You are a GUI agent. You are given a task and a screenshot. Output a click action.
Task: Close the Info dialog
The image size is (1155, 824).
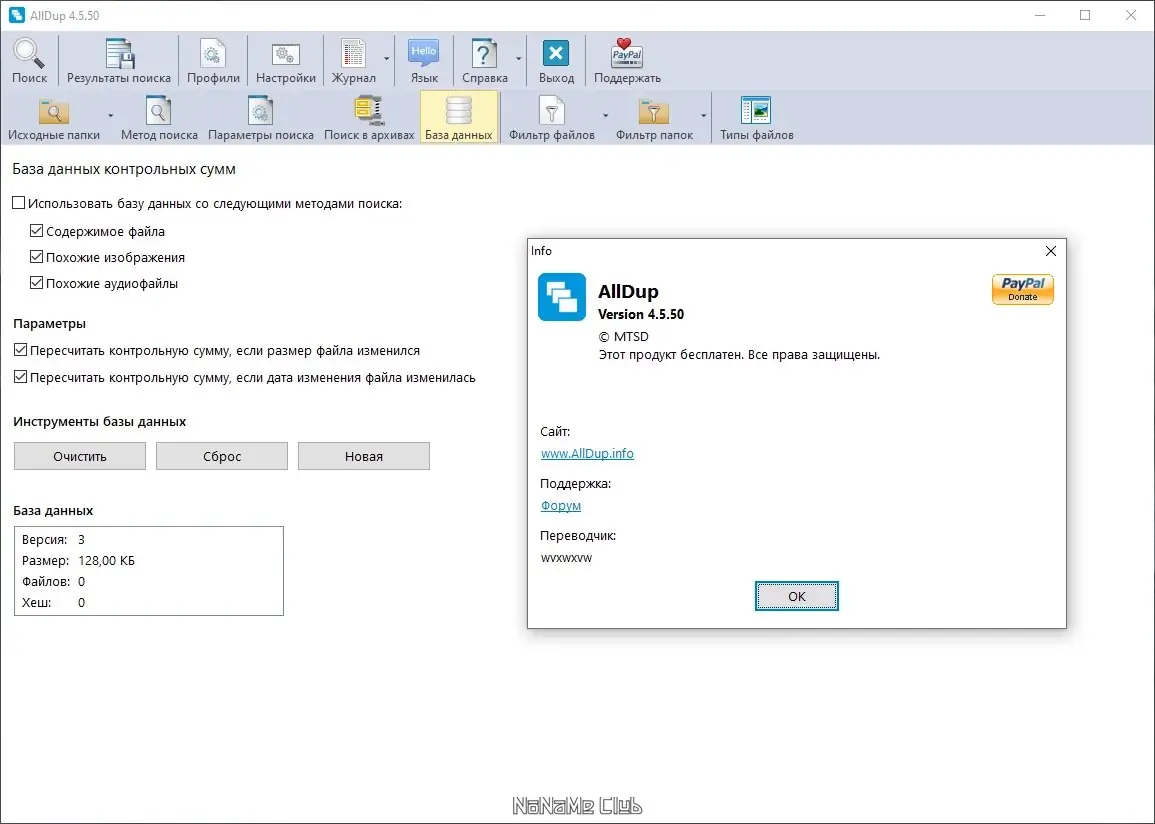pos(1051,251)
